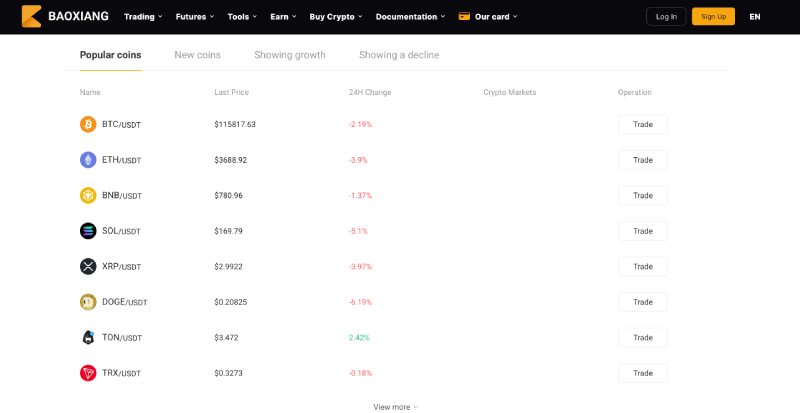Click the BAOXIANG brand name text
The image size is (800, 413).
[78, 16]
